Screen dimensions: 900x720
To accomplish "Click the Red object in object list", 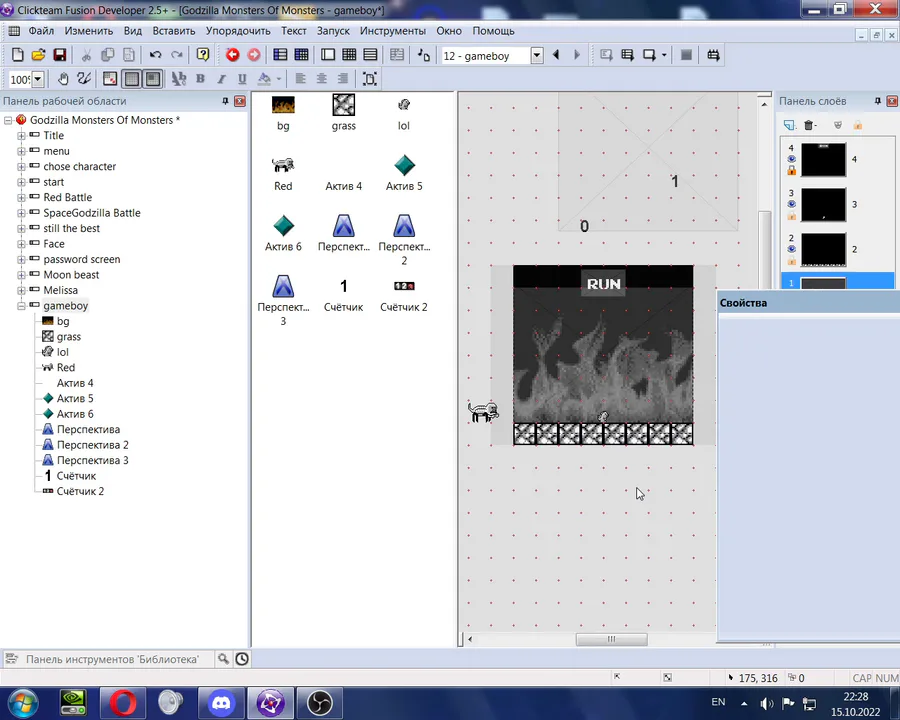I will click(x=283, y=173).
